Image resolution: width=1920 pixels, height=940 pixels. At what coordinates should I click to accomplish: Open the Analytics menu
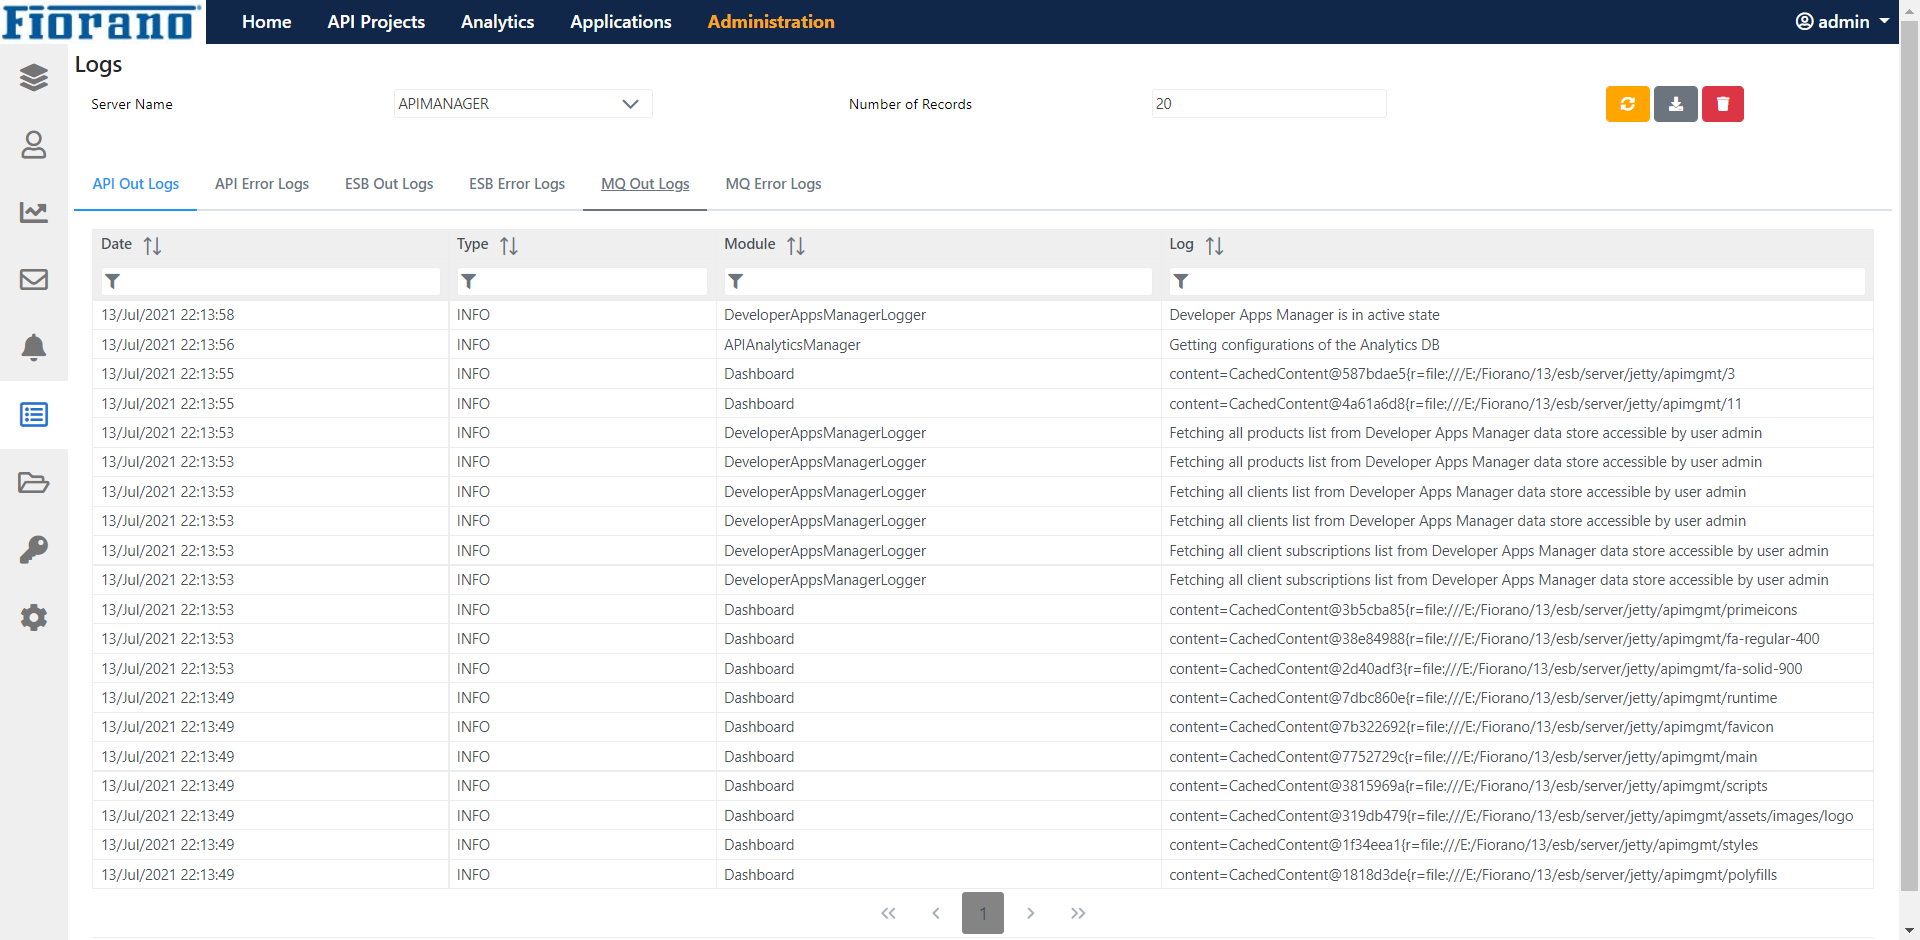tap(497, 22)
